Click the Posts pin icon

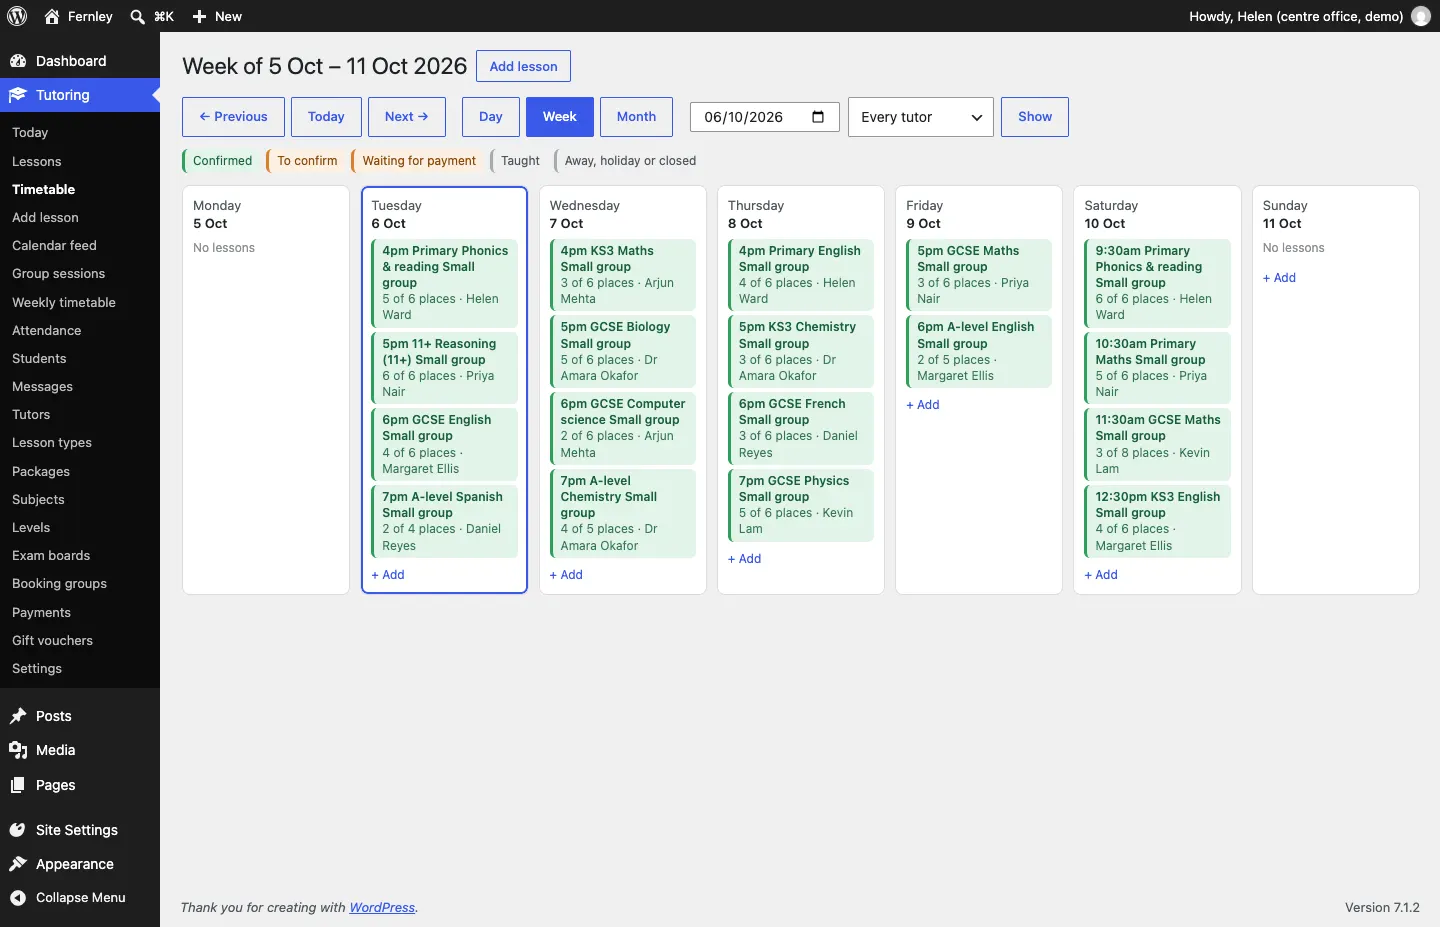click(18, 716)
